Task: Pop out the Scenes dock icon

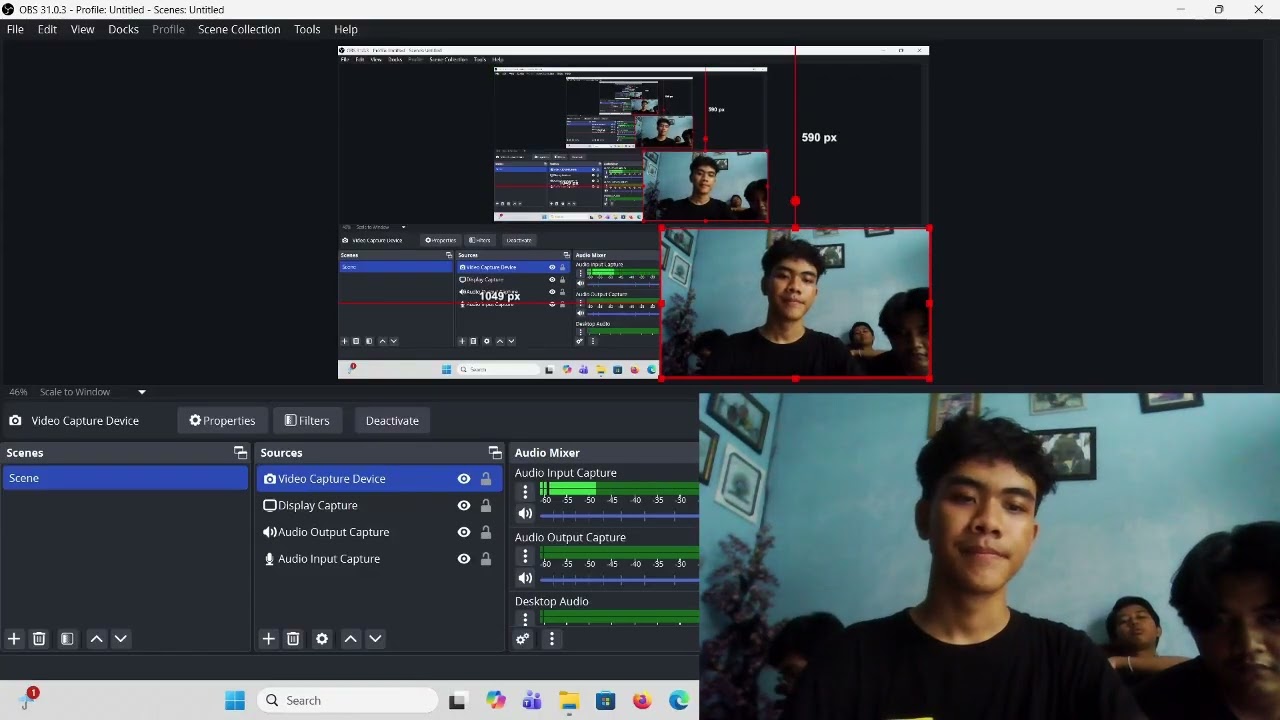Action: [x=240, y=453]
